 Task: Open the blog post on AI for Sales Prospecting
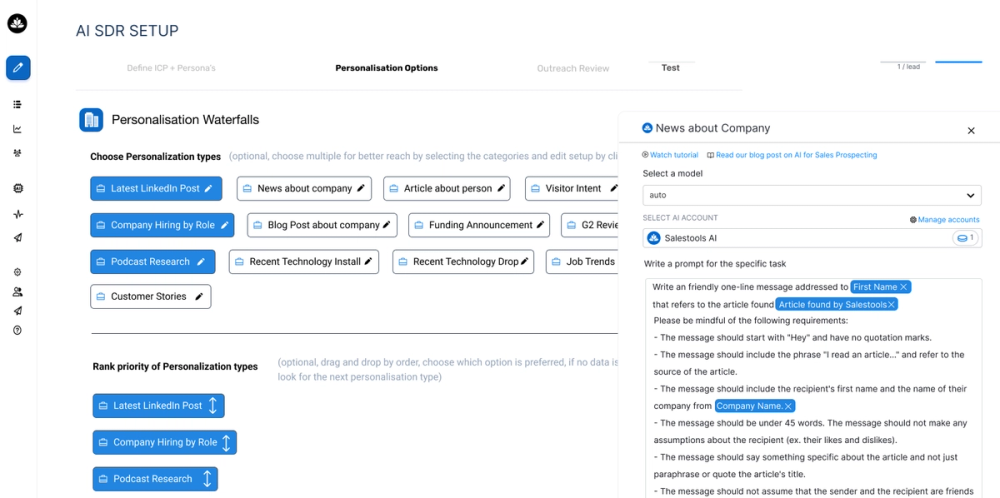pyautogui.click(x=791, y=155)
